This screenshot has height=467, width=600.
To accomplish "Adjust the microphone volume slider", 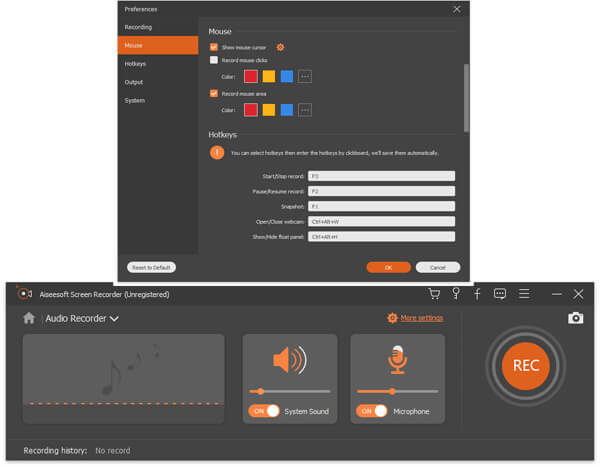I will coord(397,391).
